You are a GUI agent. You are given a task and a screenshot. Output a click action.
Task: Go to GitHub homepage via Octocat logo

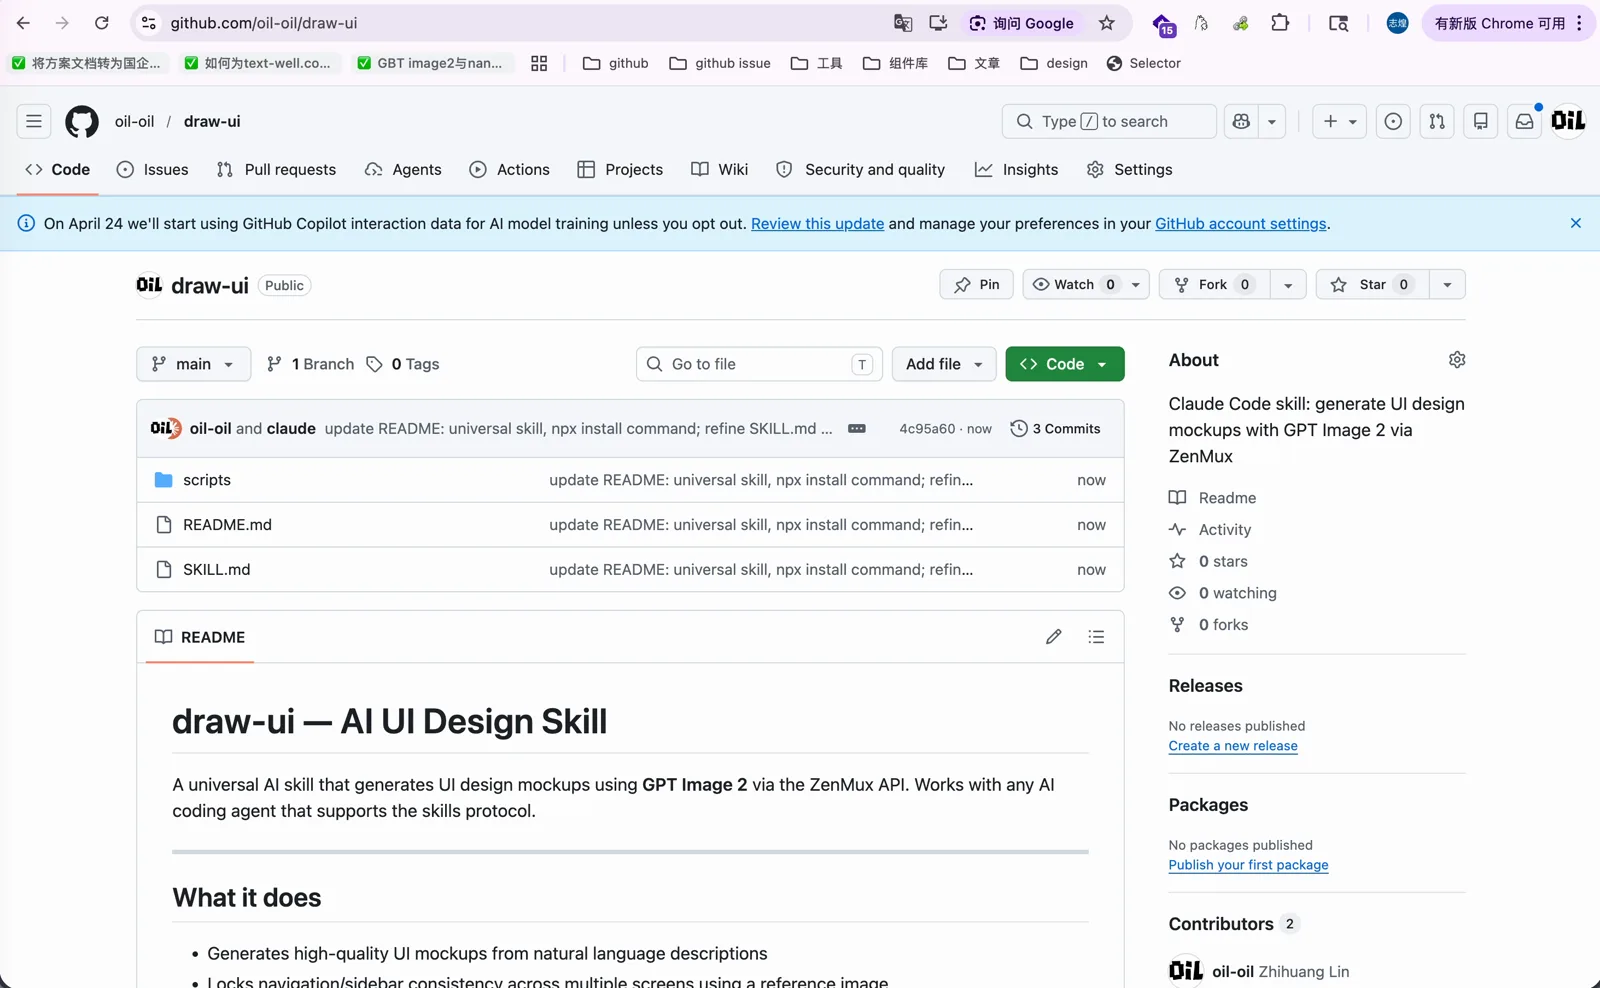[x=82, y=121]
